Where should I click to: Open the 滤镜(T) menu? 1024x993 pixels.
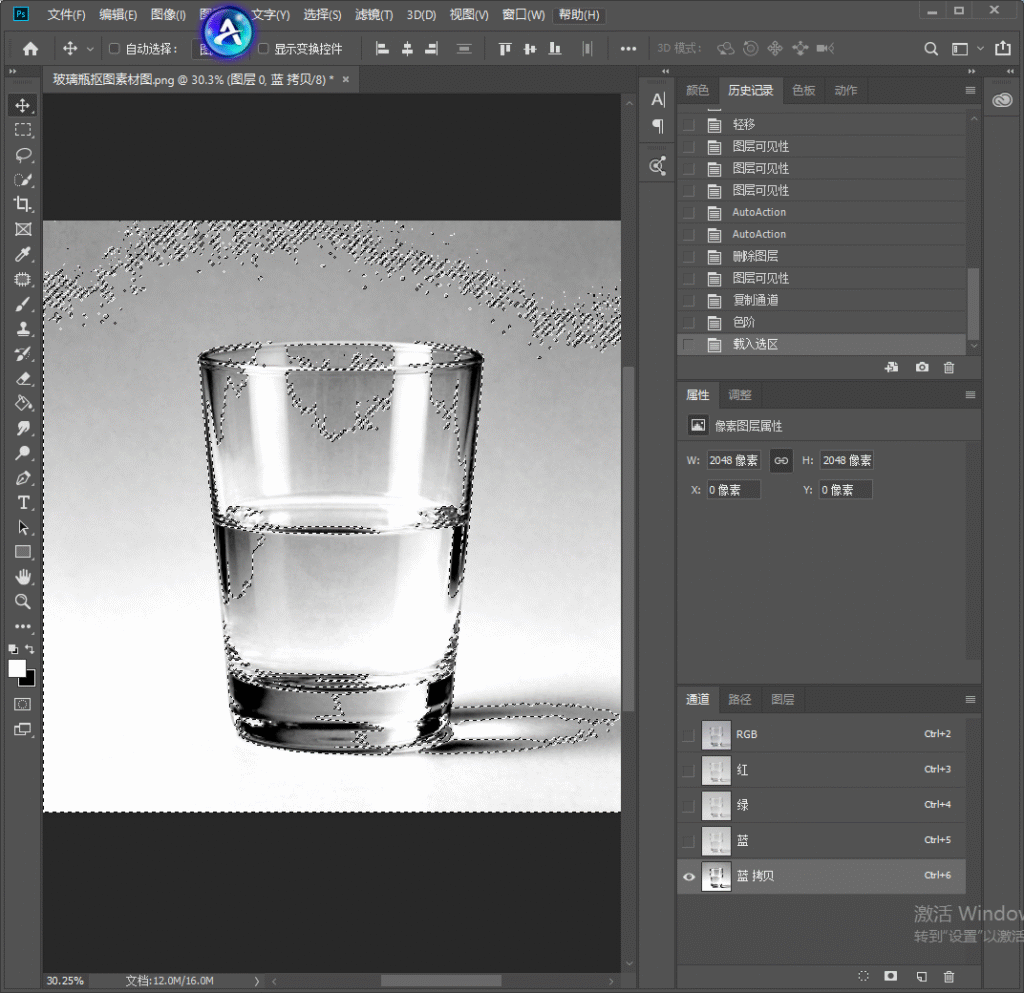tap(374, 14)
